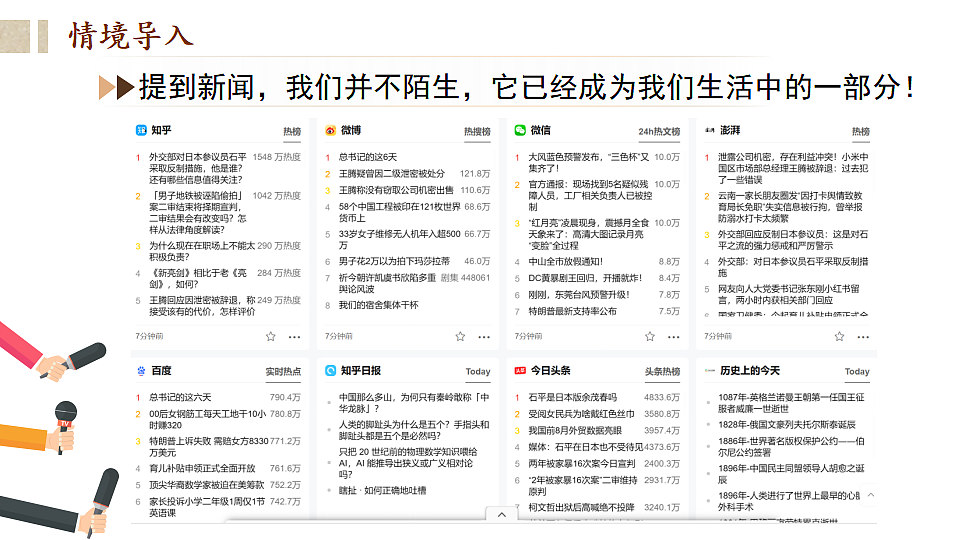
Task: Open 今日头条 item 我国前8月外贸数据亮眼
Action: (x=575, y=430)
